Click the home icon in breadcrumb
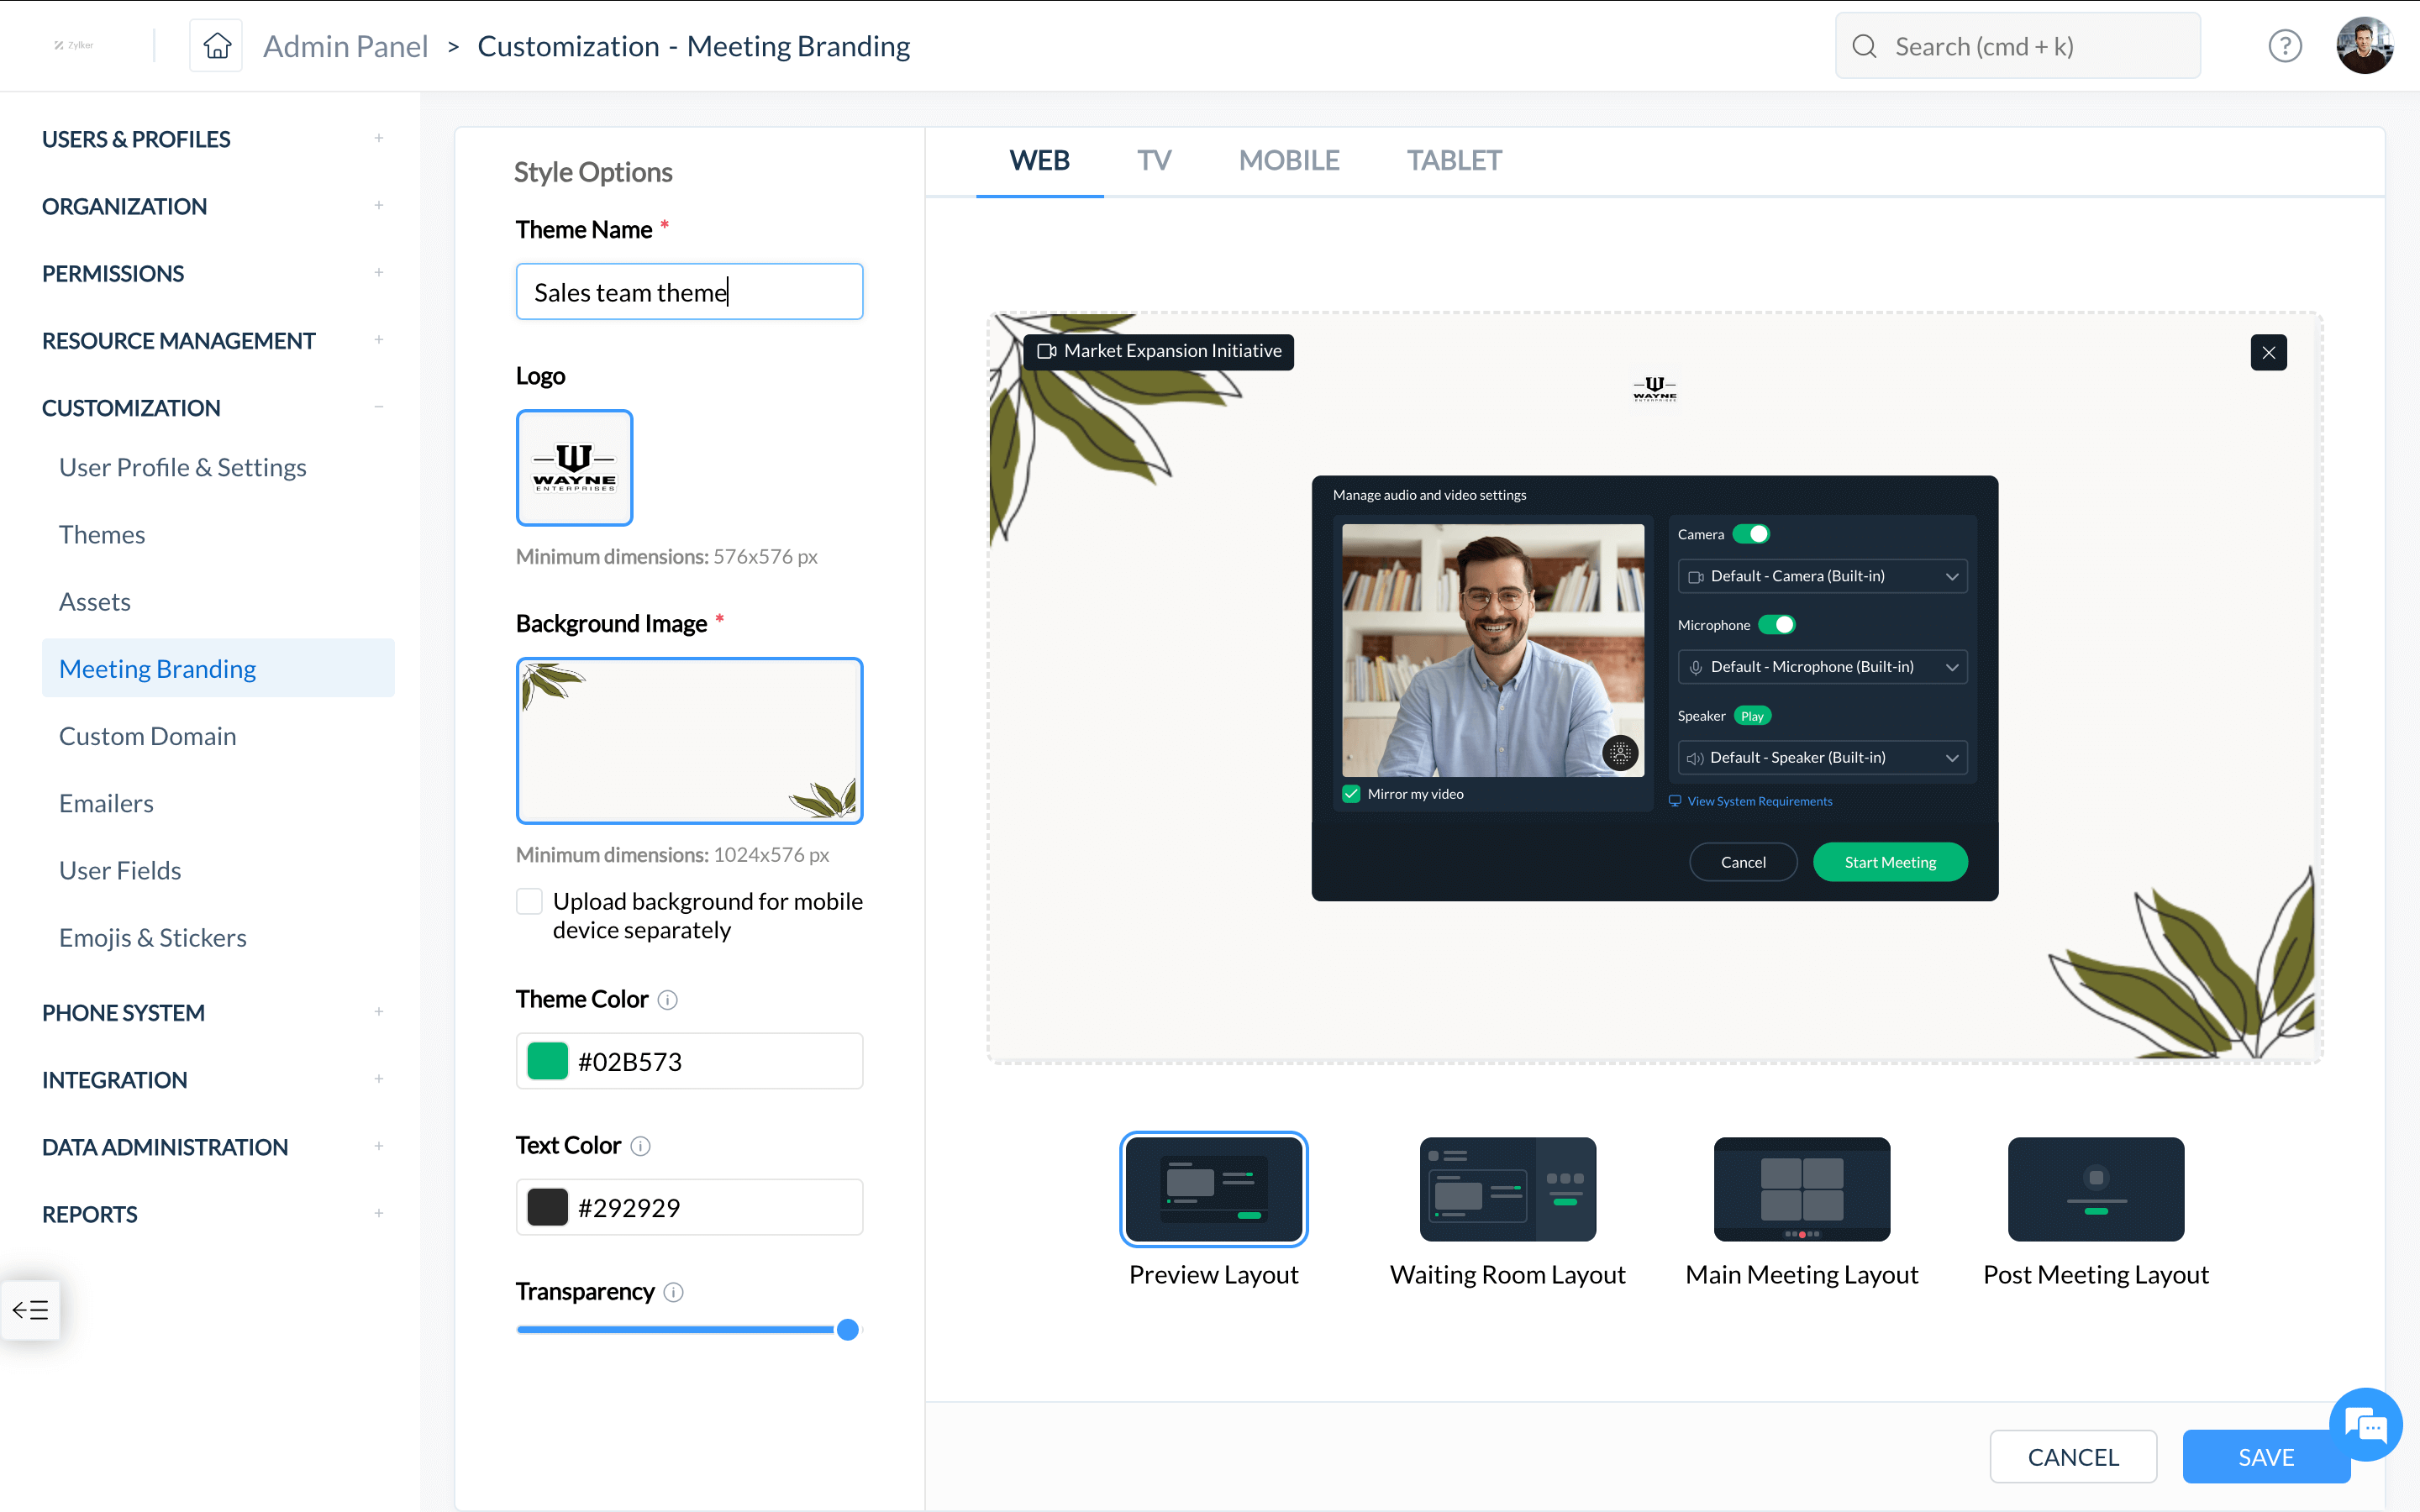2420x1512 pixels. tap(216, 46)
